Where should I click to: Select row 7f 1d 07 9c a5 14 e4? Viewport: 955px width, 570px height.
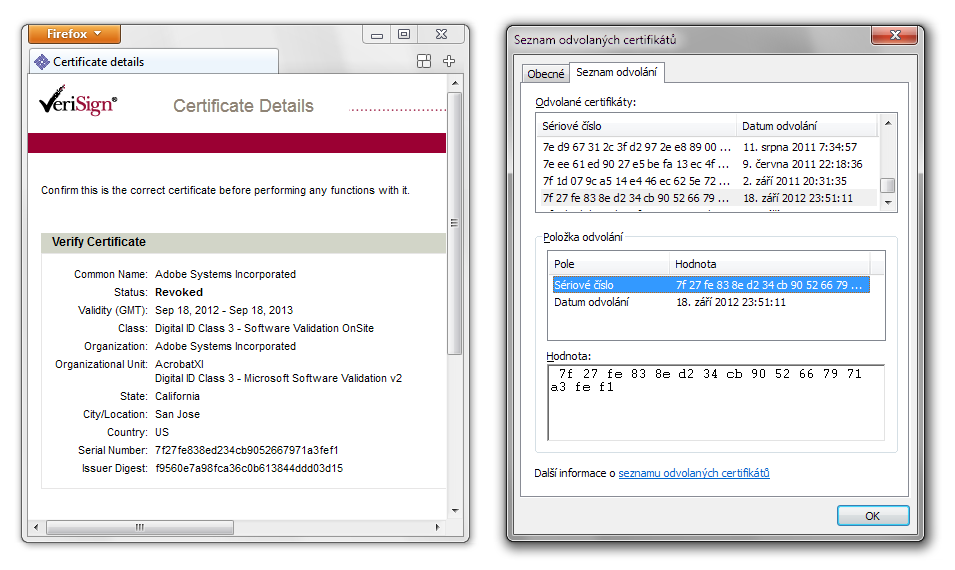(707, 181)
